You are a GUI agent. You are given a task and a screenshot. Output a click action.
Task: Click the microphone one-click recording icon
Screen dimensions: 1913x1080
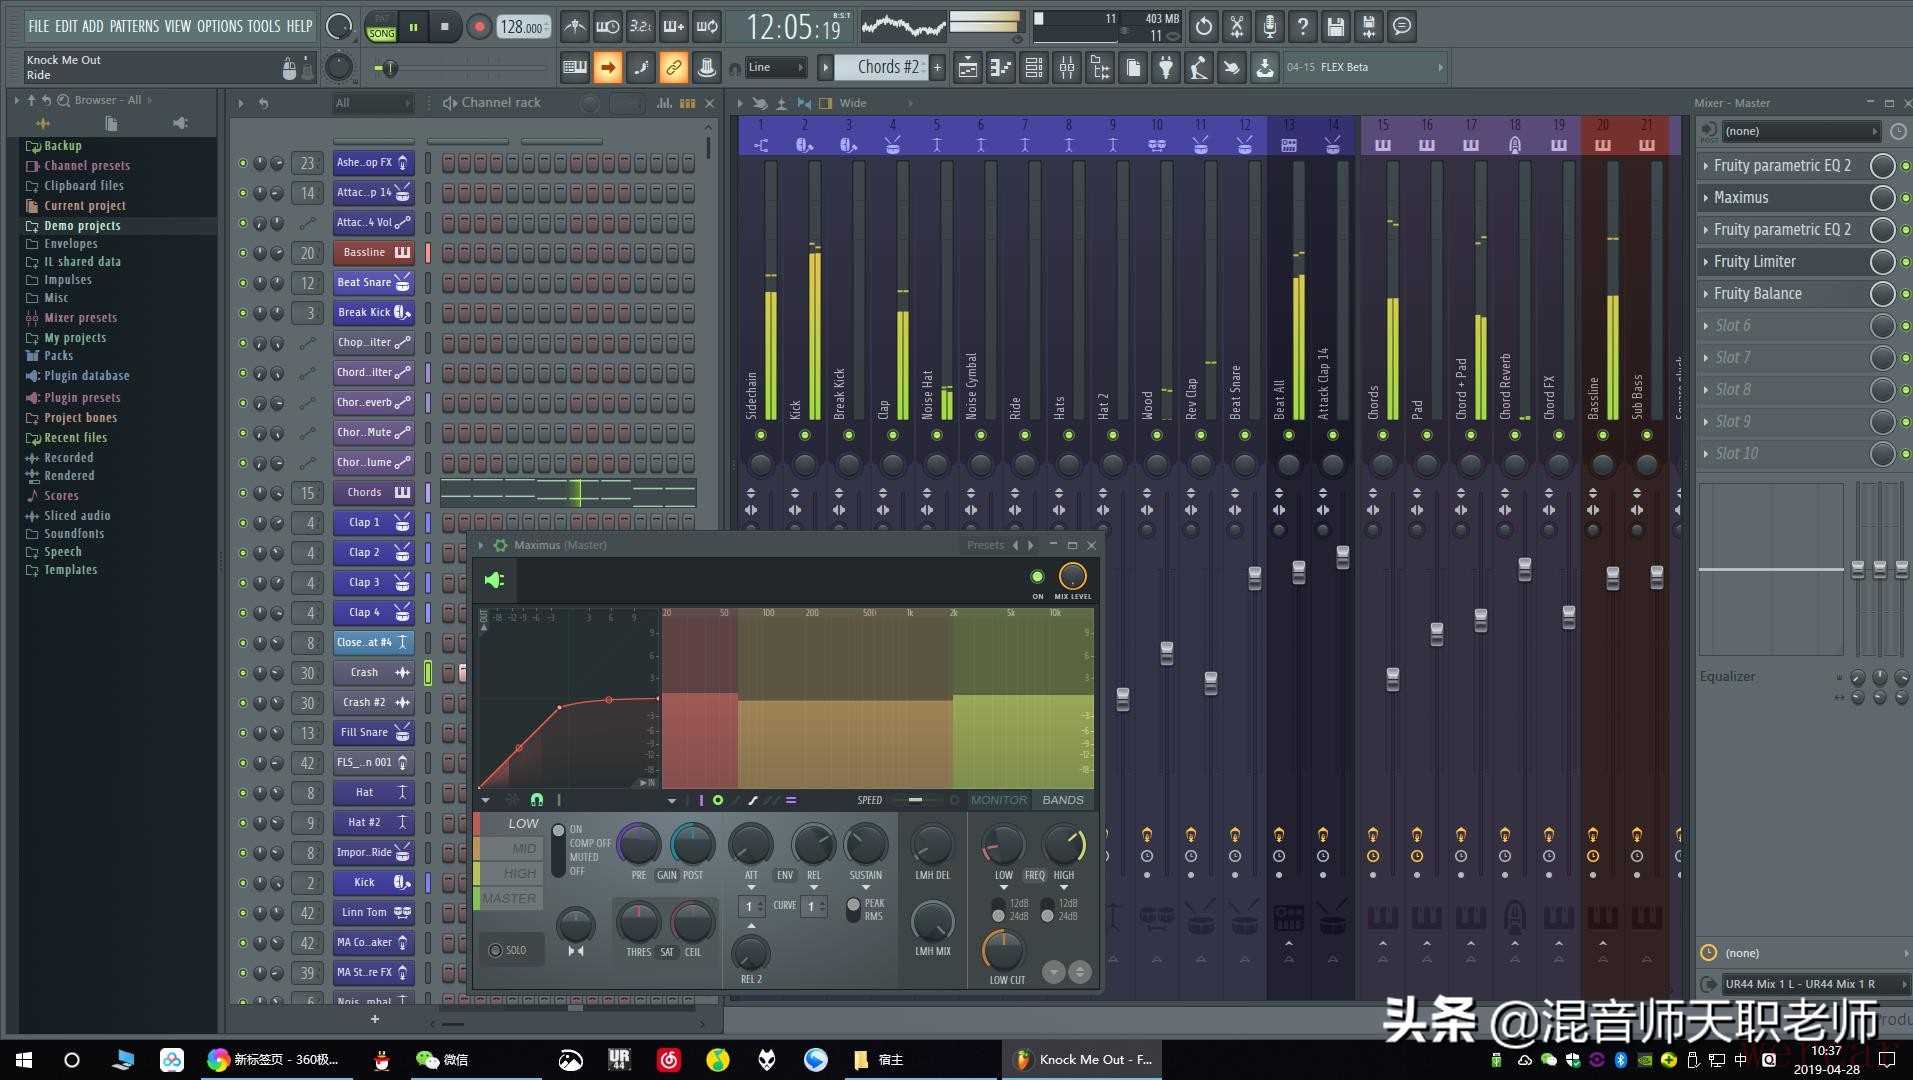click(x=1269, y=27)
